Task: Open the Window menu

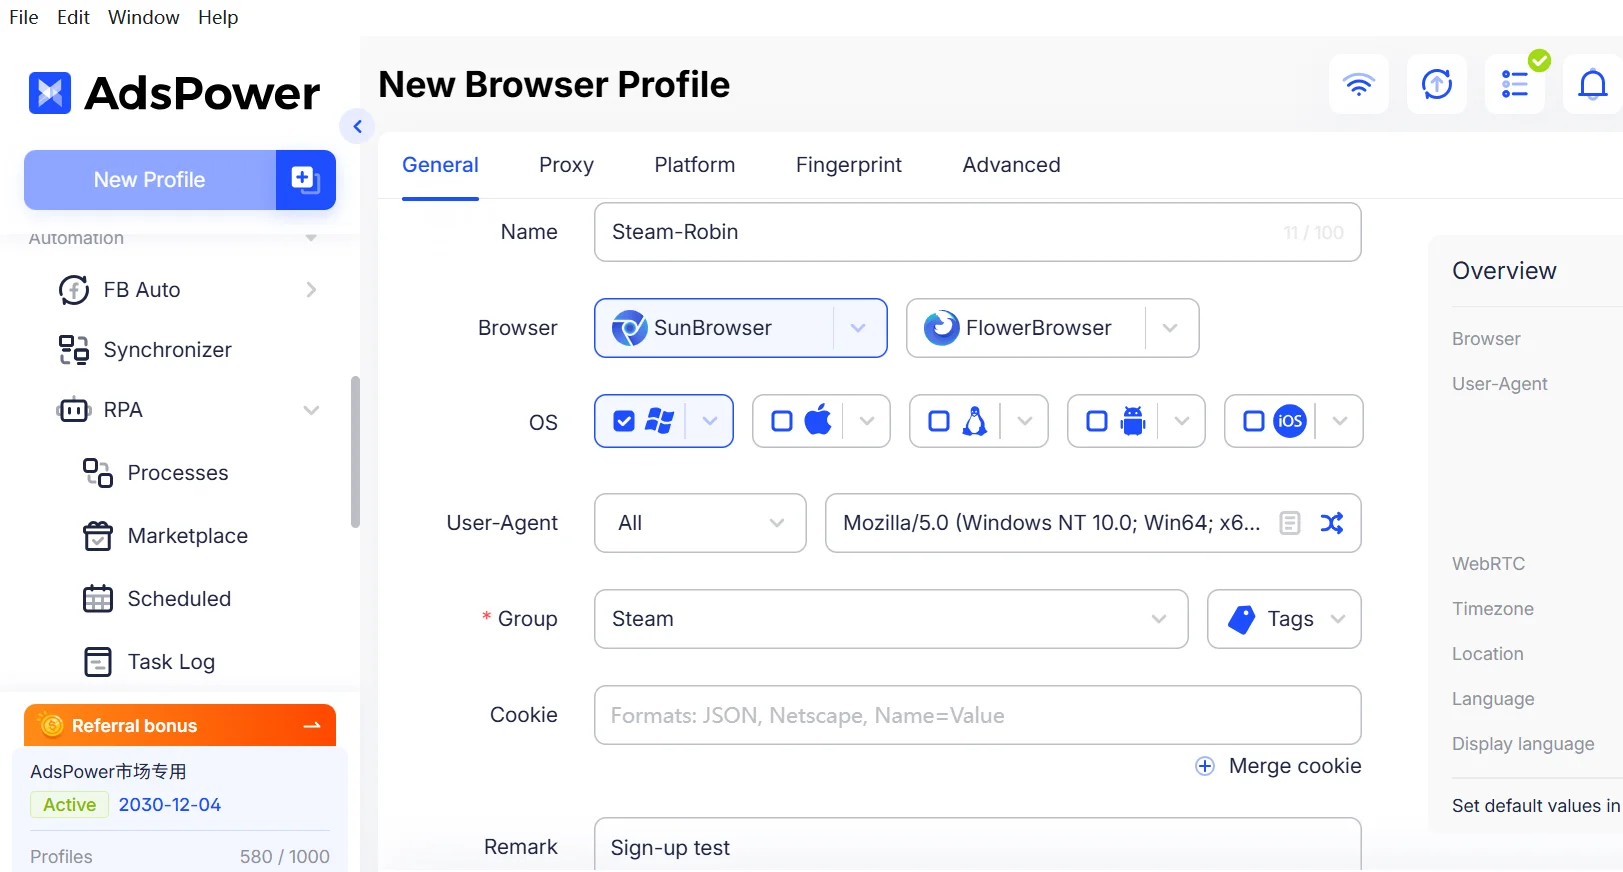Action: tap(144, 17)
